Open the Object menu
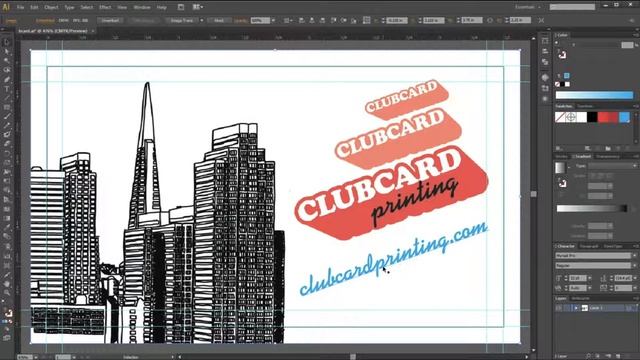The height and width of the screenshot is (360, 640). (51, 7)
